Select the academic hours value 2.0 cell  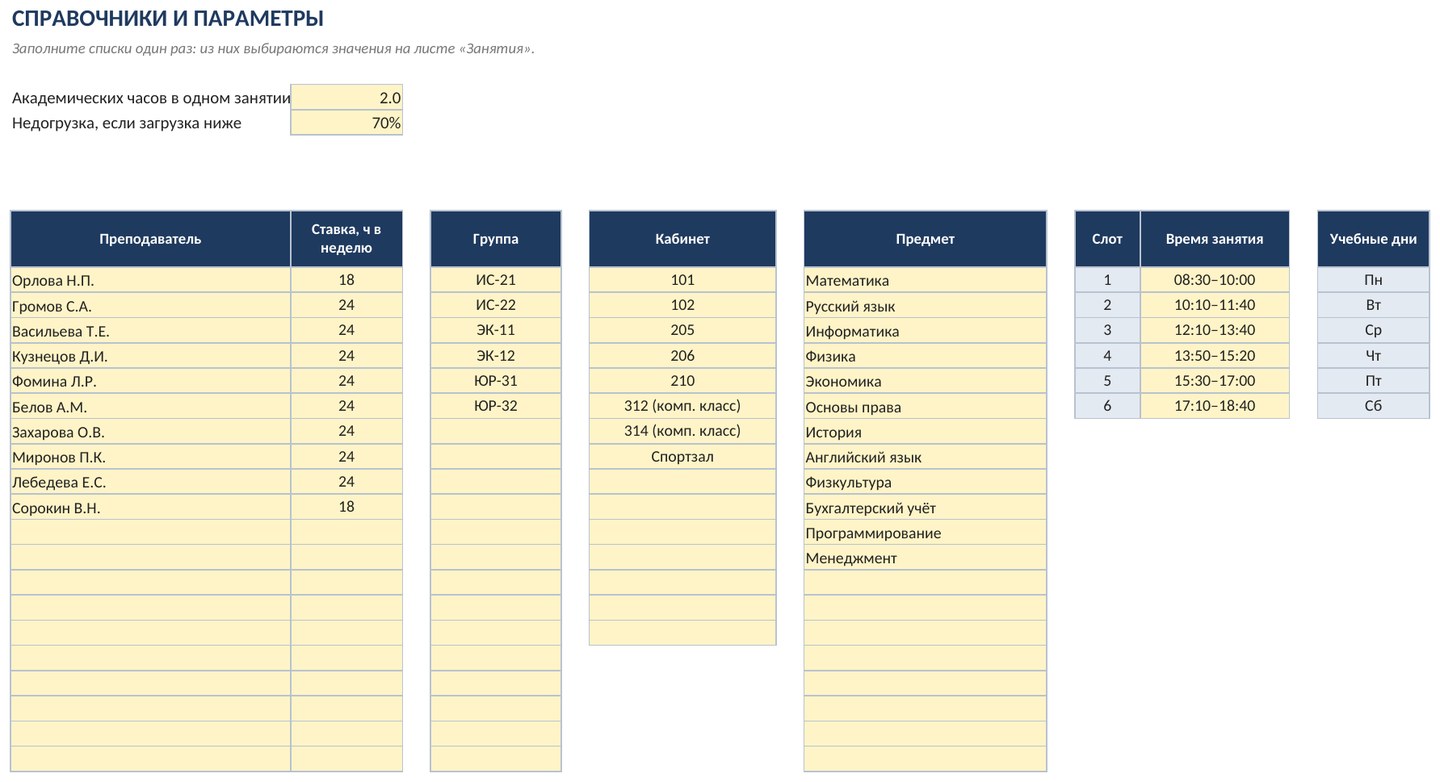(347, 98)
